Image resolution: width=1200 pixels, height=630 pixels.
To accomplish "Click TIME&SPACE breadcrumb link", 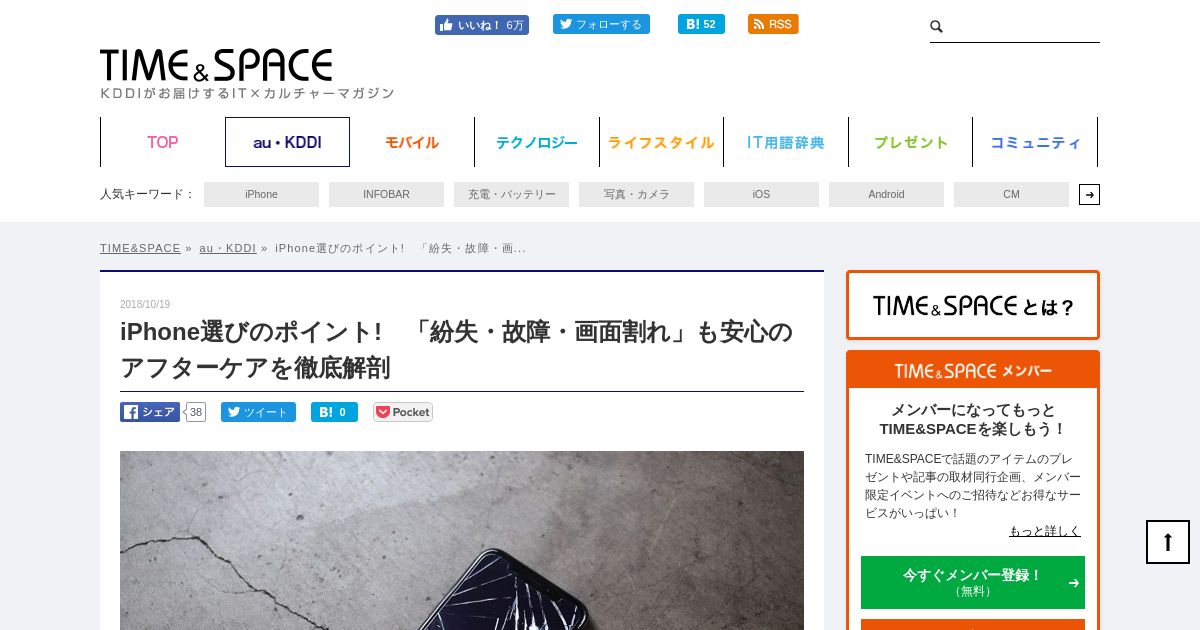I will click(140, 248).
